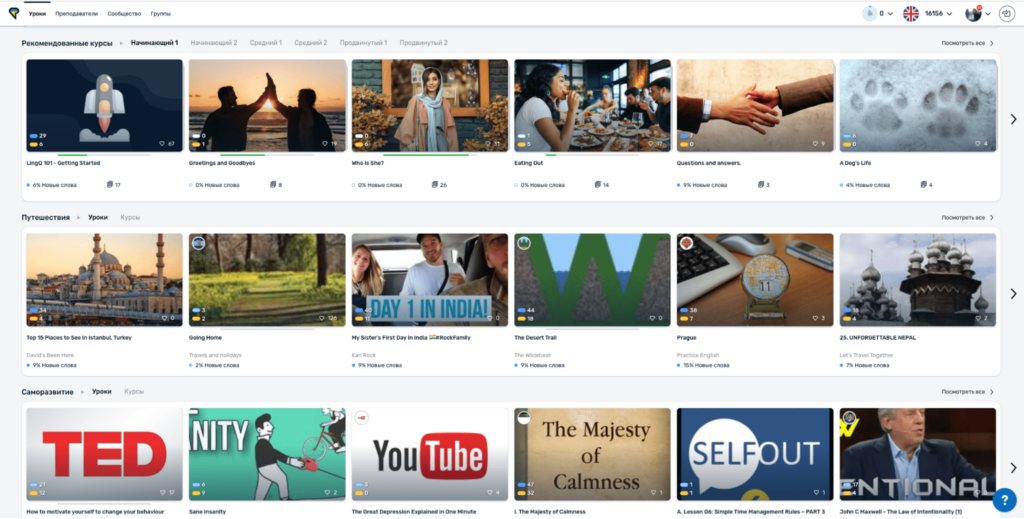
Task: Click the streak counter icon in header
Action: tap(869, 13)
